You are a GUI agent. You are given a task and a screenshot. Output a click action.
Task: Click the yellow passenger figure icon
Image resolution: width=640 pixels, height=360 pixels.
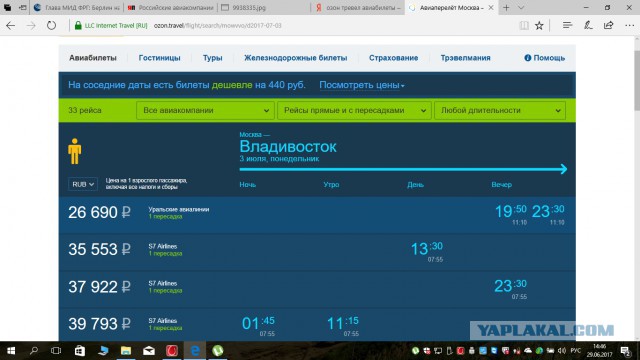click(75, 151)
